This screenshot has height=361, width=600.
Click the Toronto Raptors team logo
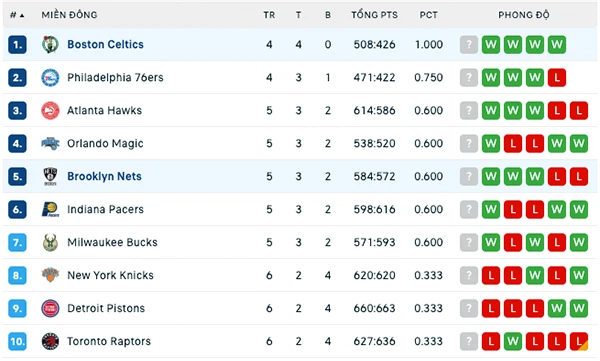[50, 341]
